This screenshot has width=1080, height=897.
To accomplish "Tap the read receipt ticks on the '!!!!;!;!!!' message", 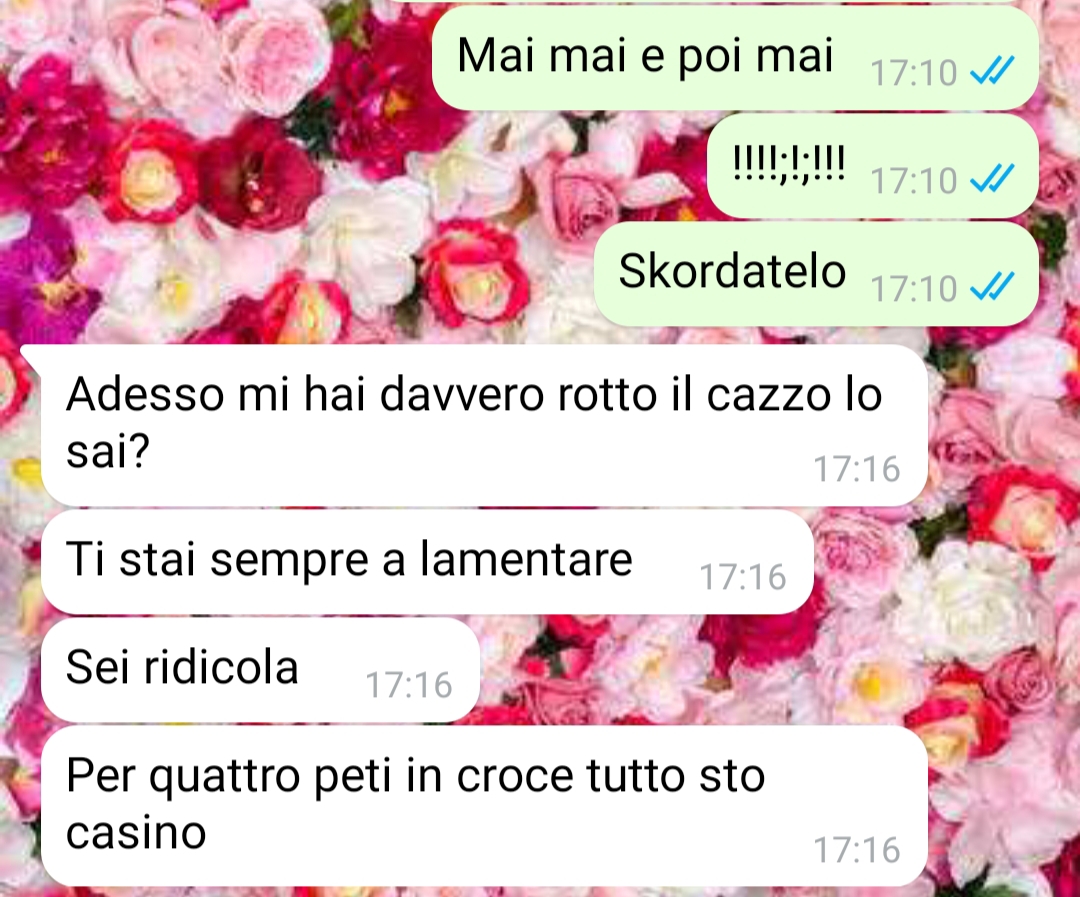I will coord(993,178).
